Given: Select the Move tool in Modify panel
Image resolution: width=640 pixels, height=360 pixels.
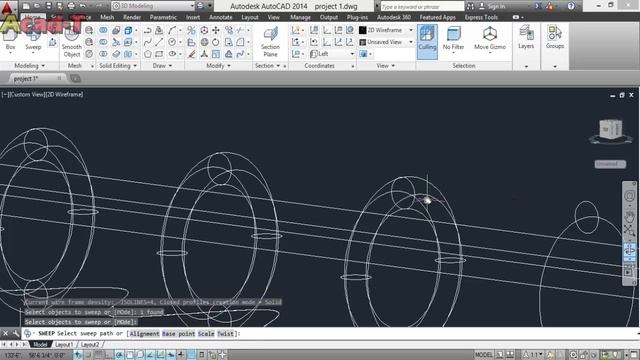Looking at the screenshot, I should 216,30.
